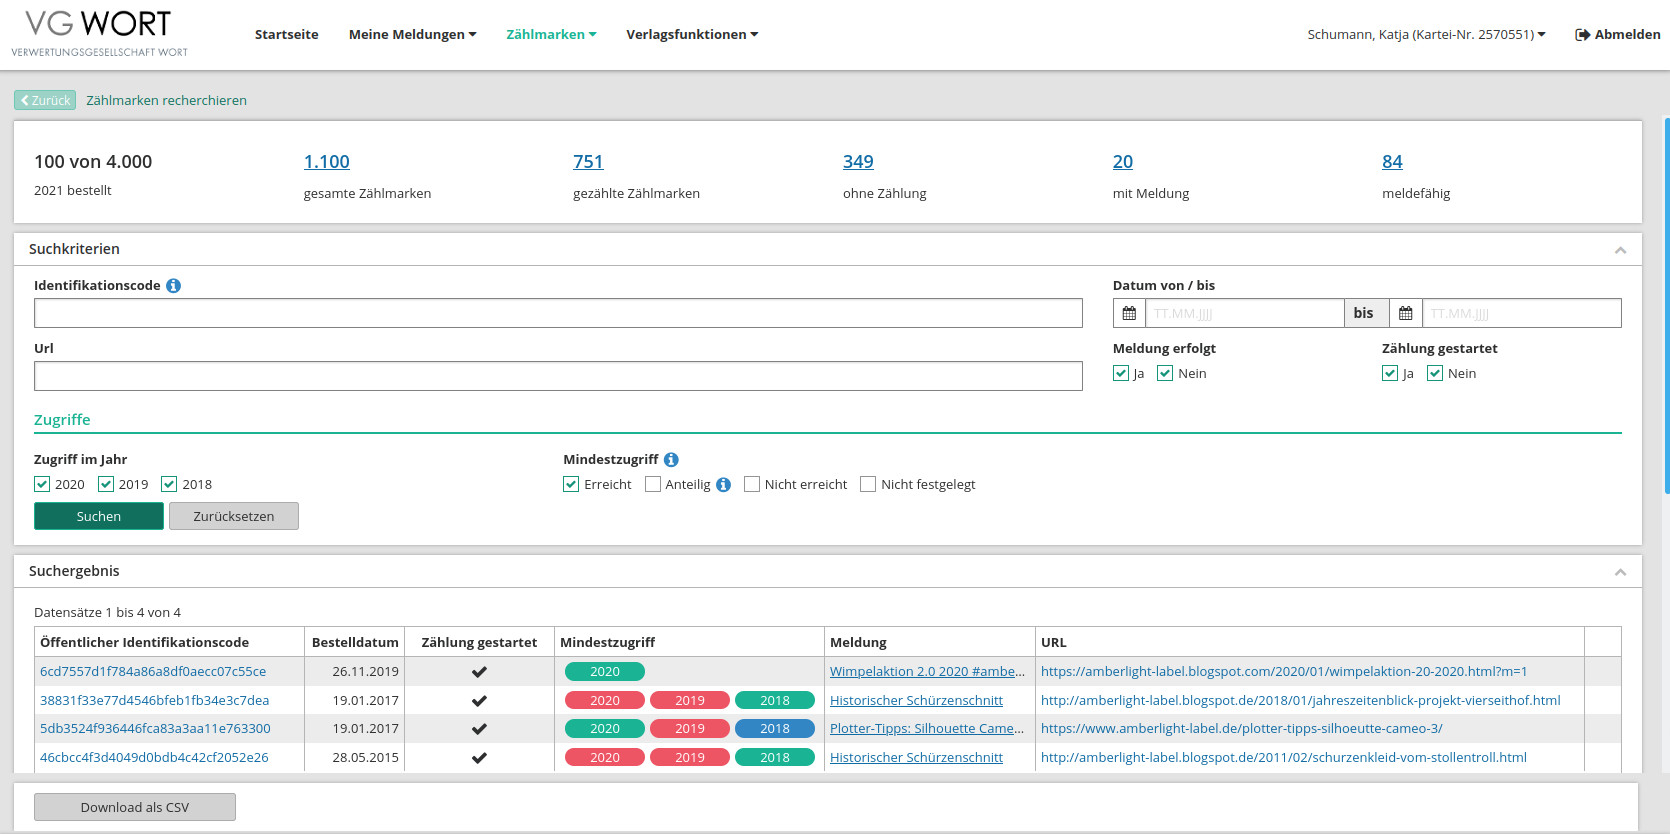The width and height of the screenshot is (1670, 834).
Task: Toggle Meldung erfolgt Ja checkbox
Action: (1121, 373)
